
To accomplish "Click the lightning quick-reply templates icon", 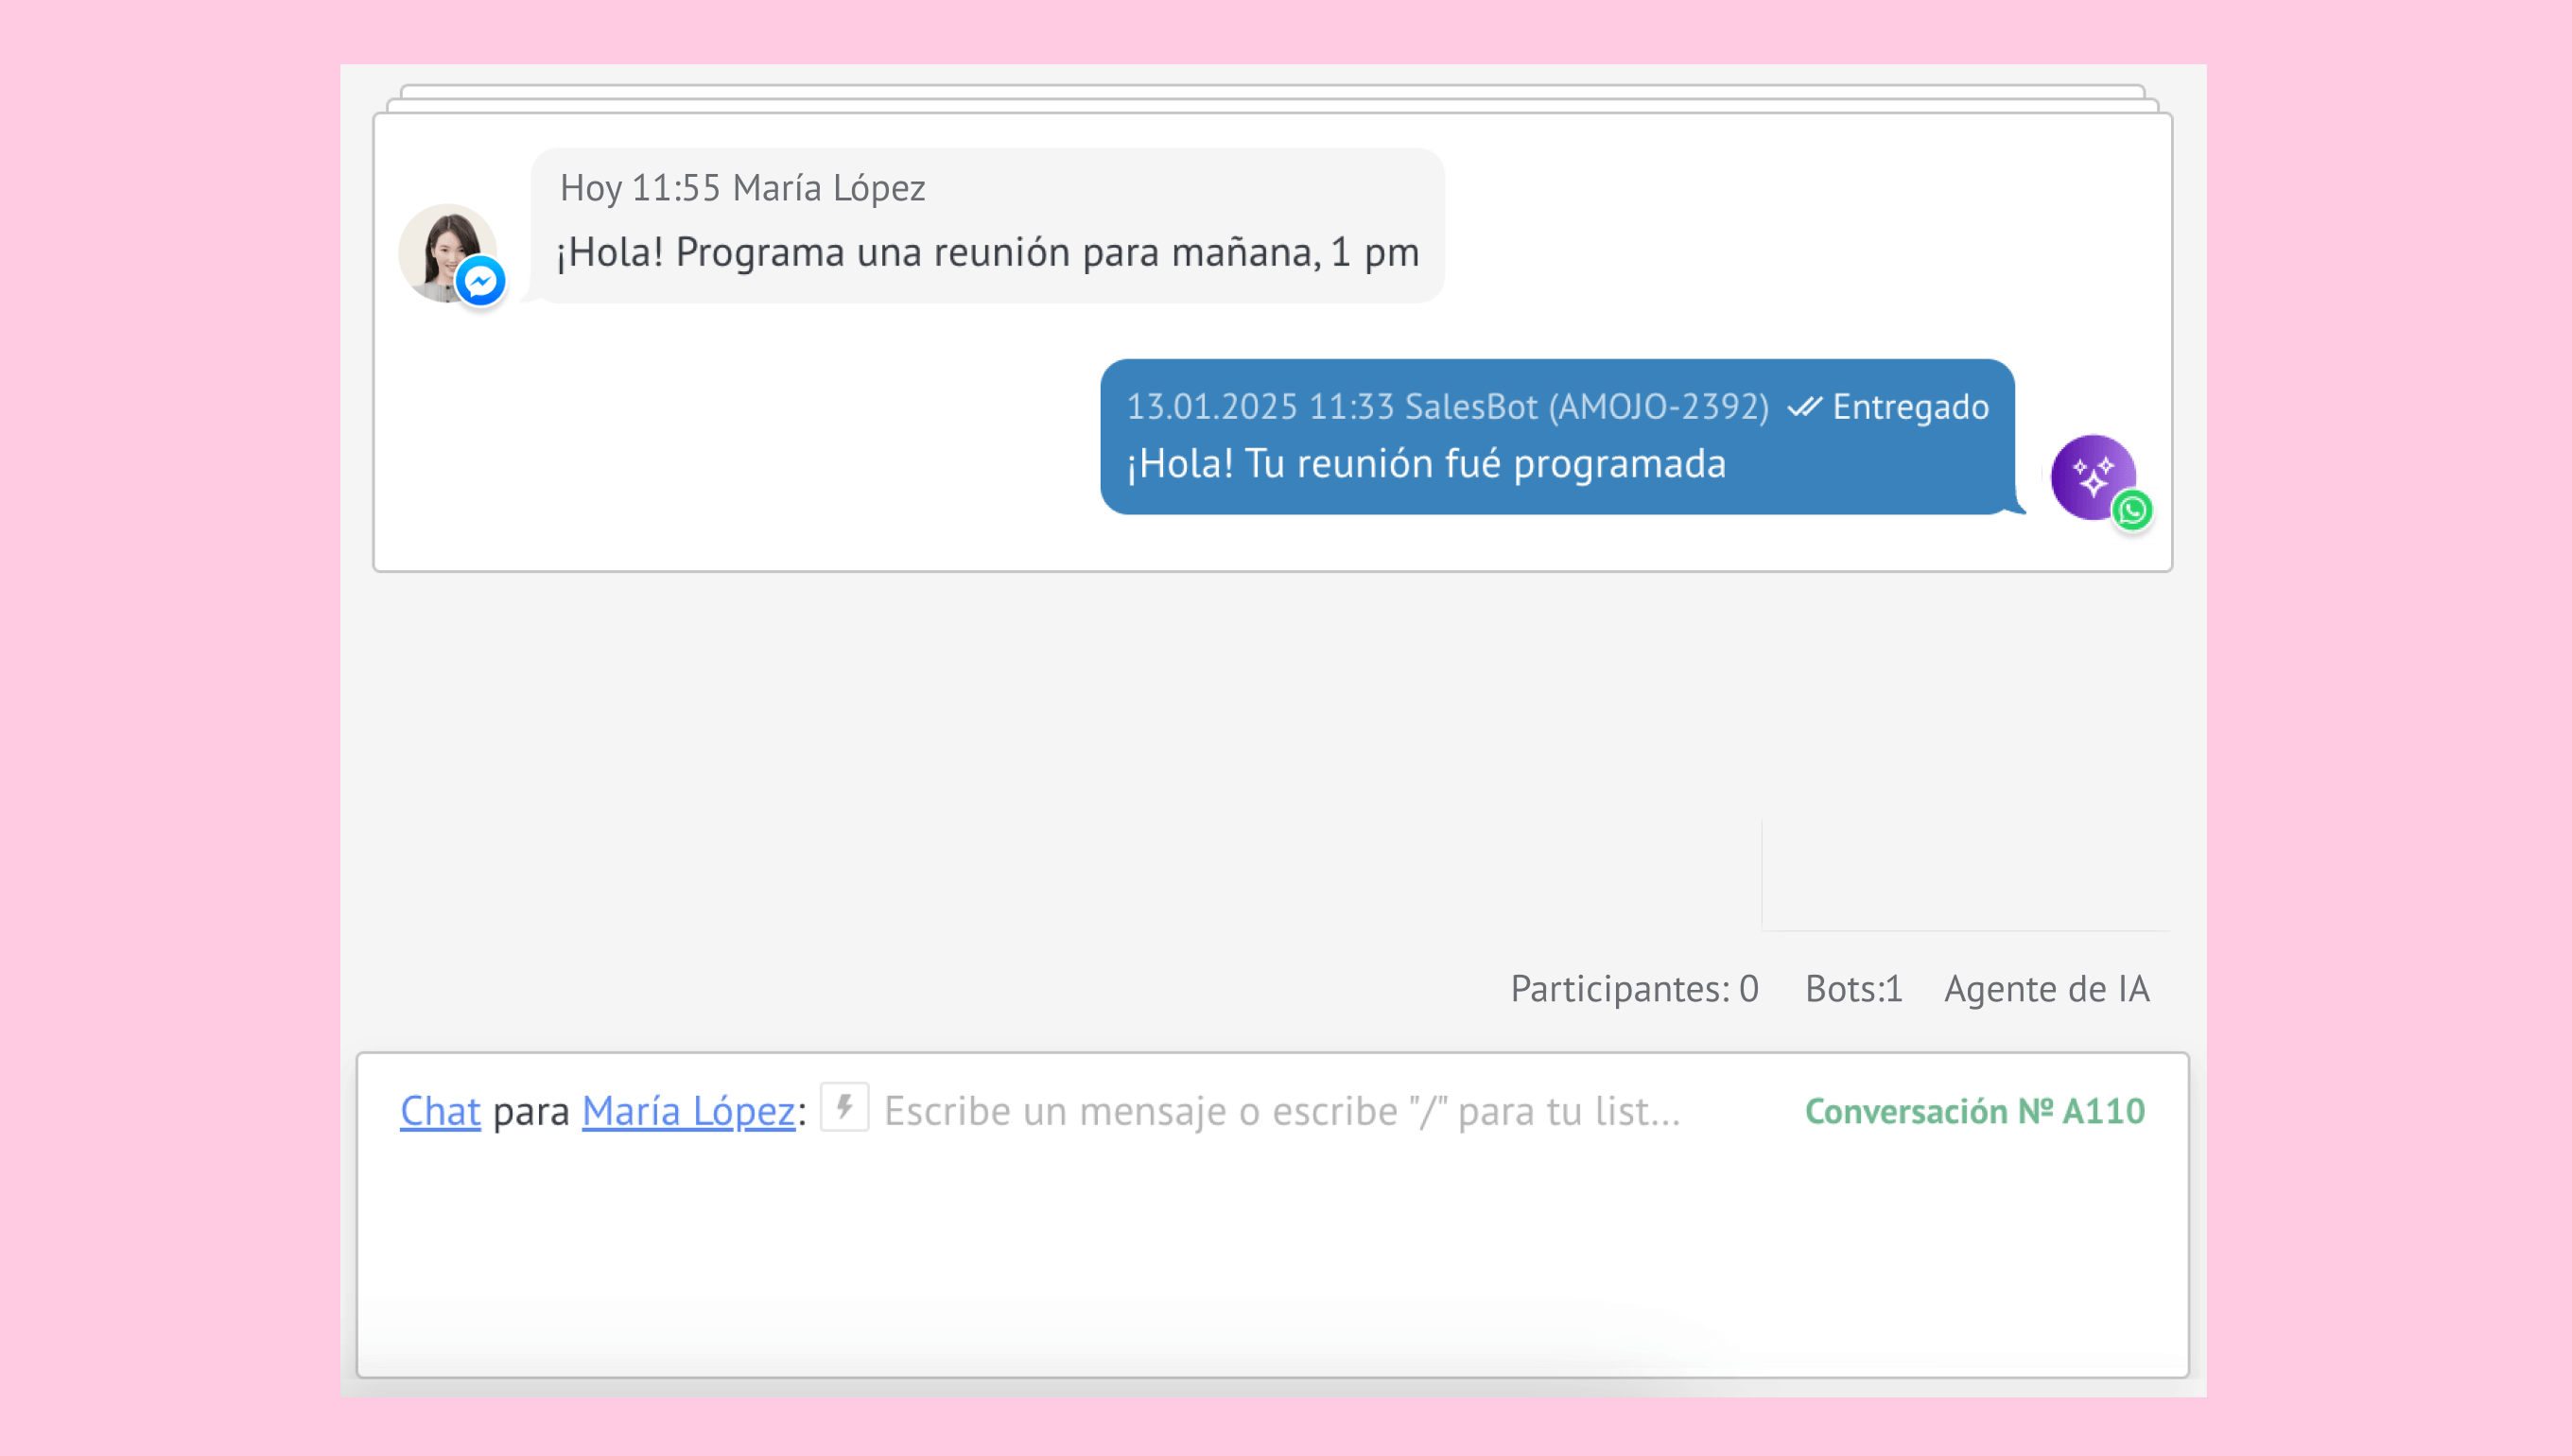I will [x=844, y=1107].
